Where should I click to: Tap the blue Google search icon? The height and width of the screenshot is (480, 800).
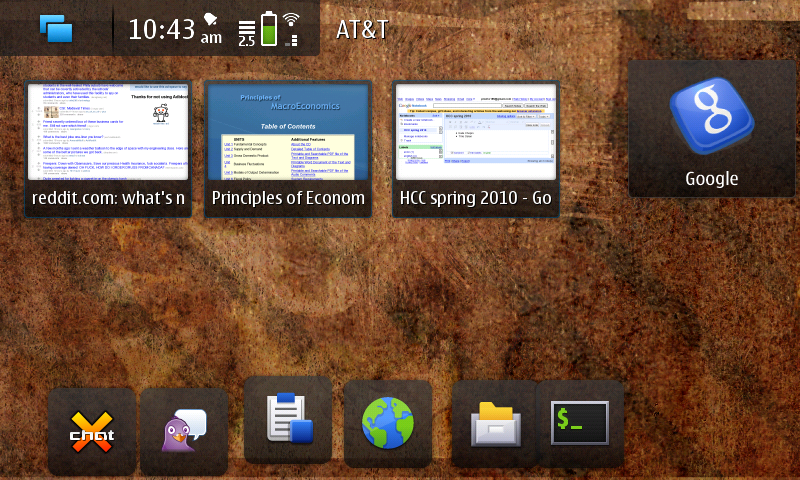tap(711, 119)
